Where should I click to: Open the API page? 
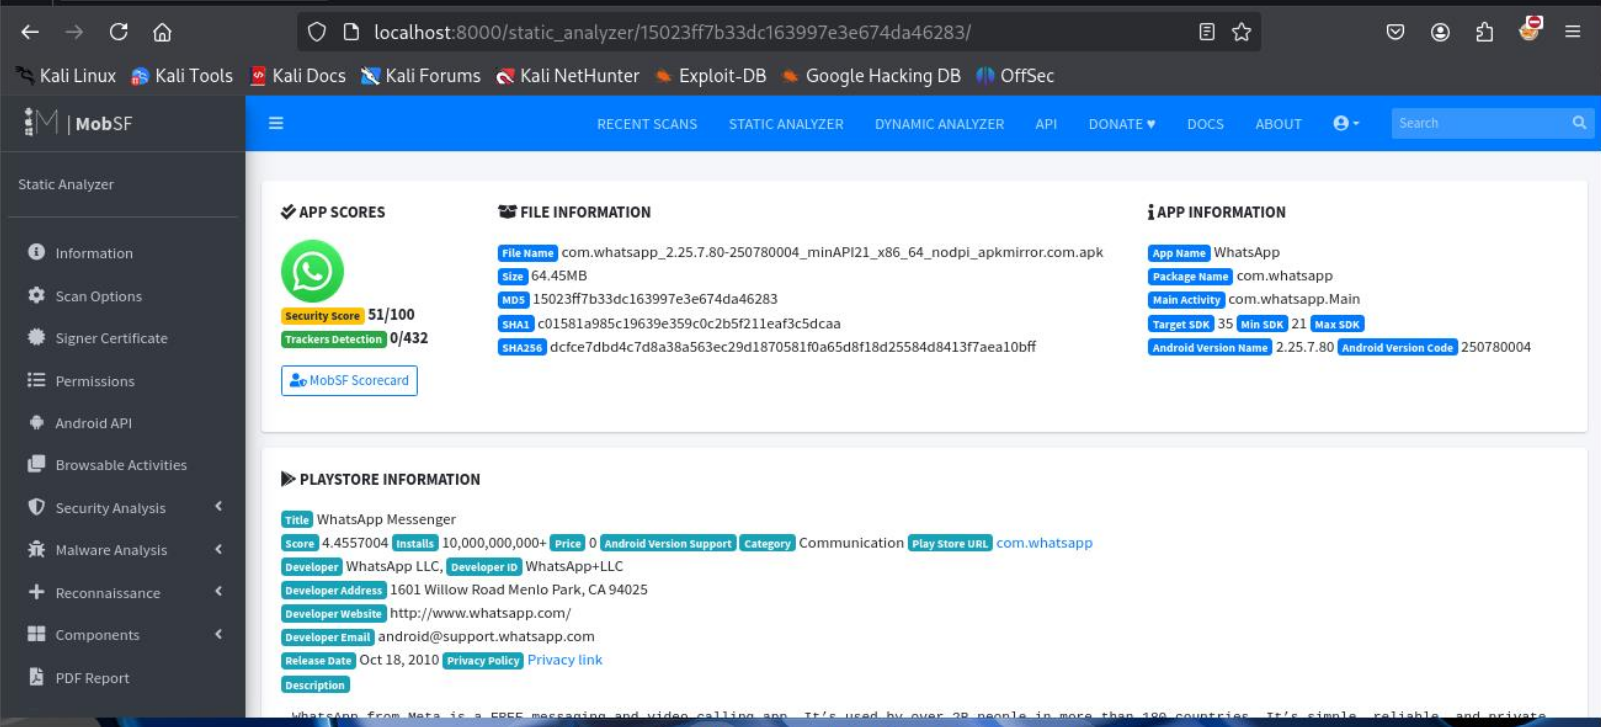tap(1046, 124)
